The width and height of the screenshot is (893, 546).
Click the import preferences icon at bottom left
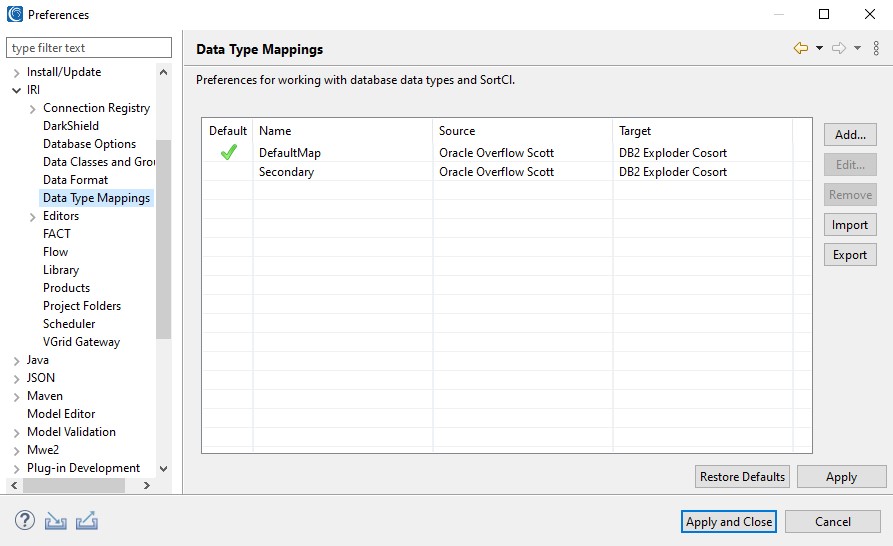click(x=56, y=521)
